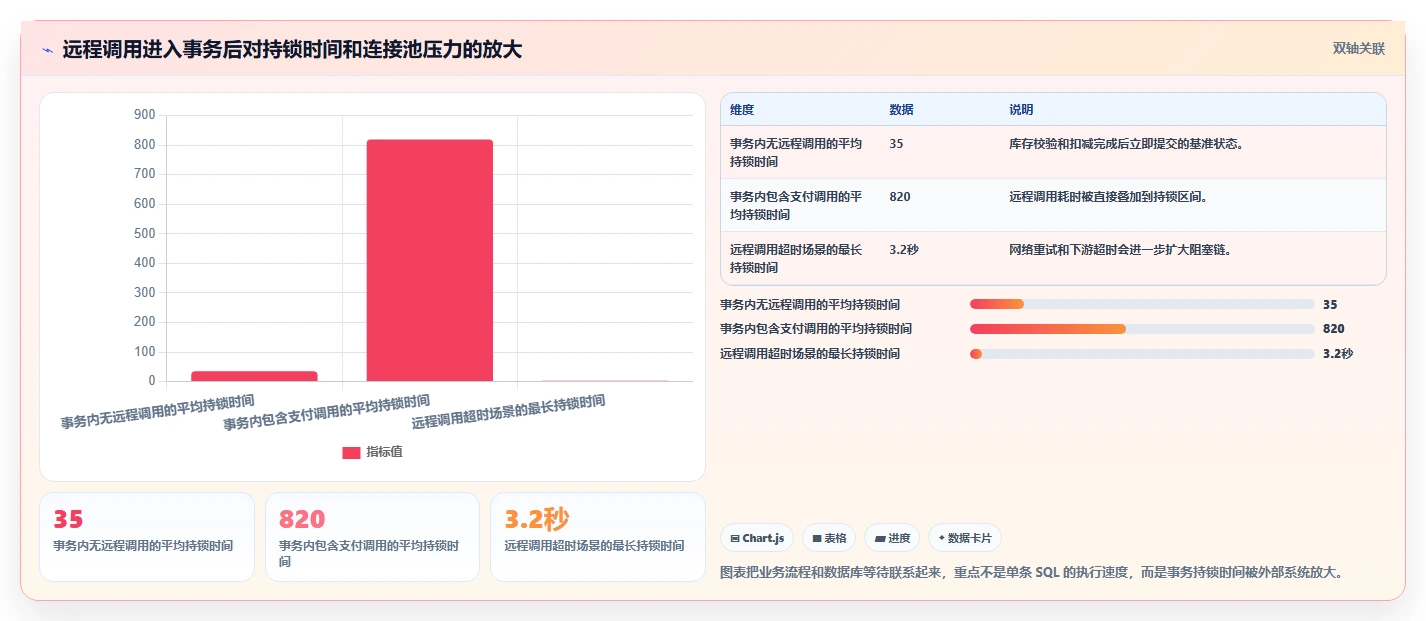Toggle the 指标值 legend swatch below the chart
Image resolution: width=1426 pixels, height=621 pixels.
[x=351, y=453]
